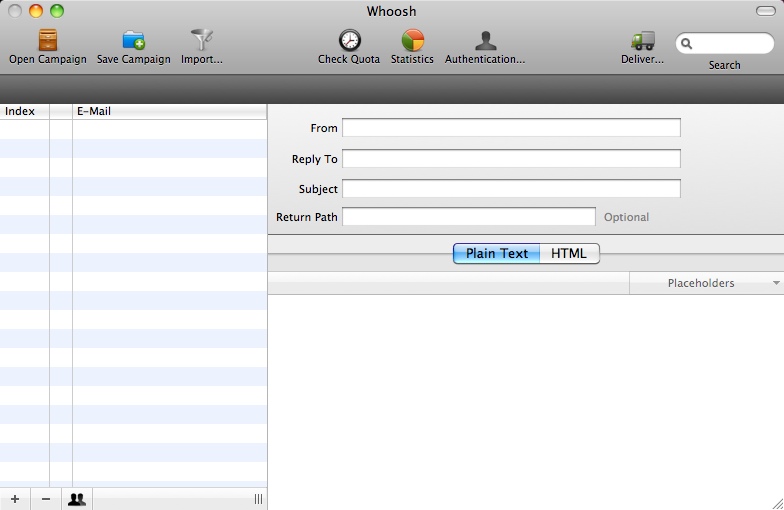Click the contacts group icon below list
The image size is (784, 510).
(x=76, y=499)
